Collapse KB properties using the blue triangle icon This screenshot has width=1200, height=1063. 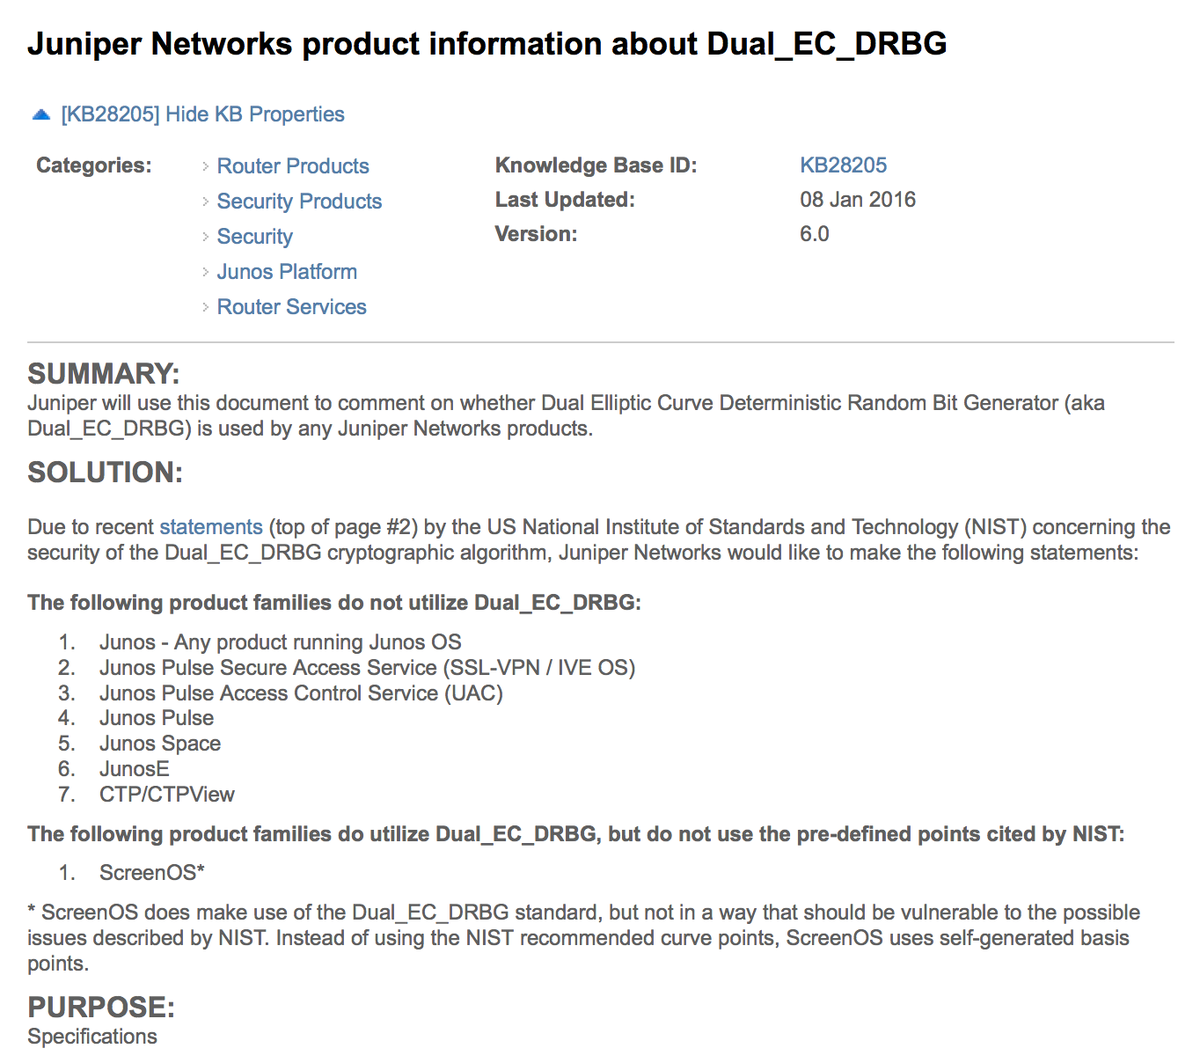[x=41, y=115]
